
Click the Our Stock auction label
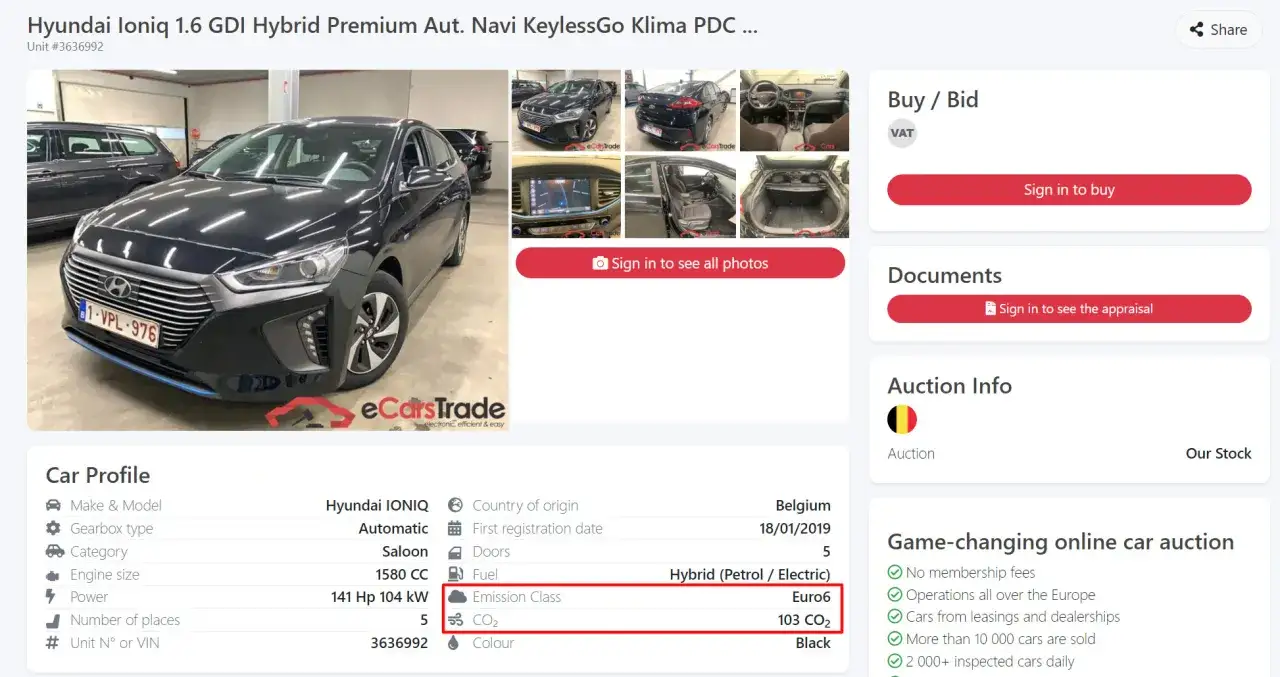click(x=1218, y=453)
